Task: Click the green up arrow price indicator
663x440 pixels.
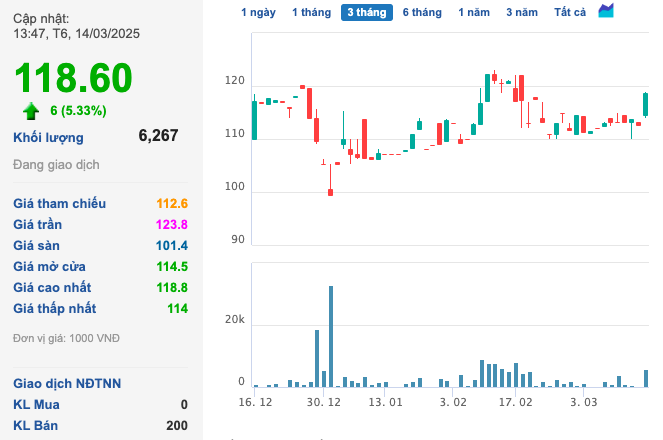Action: click(31, 110)
